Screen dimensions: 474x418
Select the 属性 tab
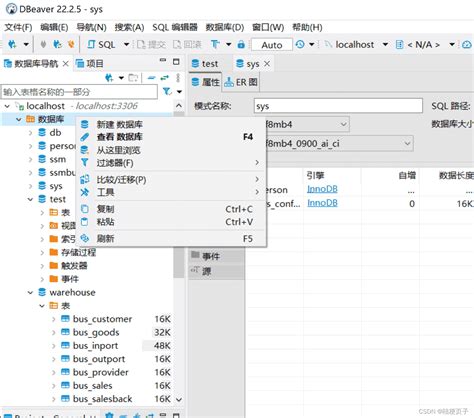point(206,82)
